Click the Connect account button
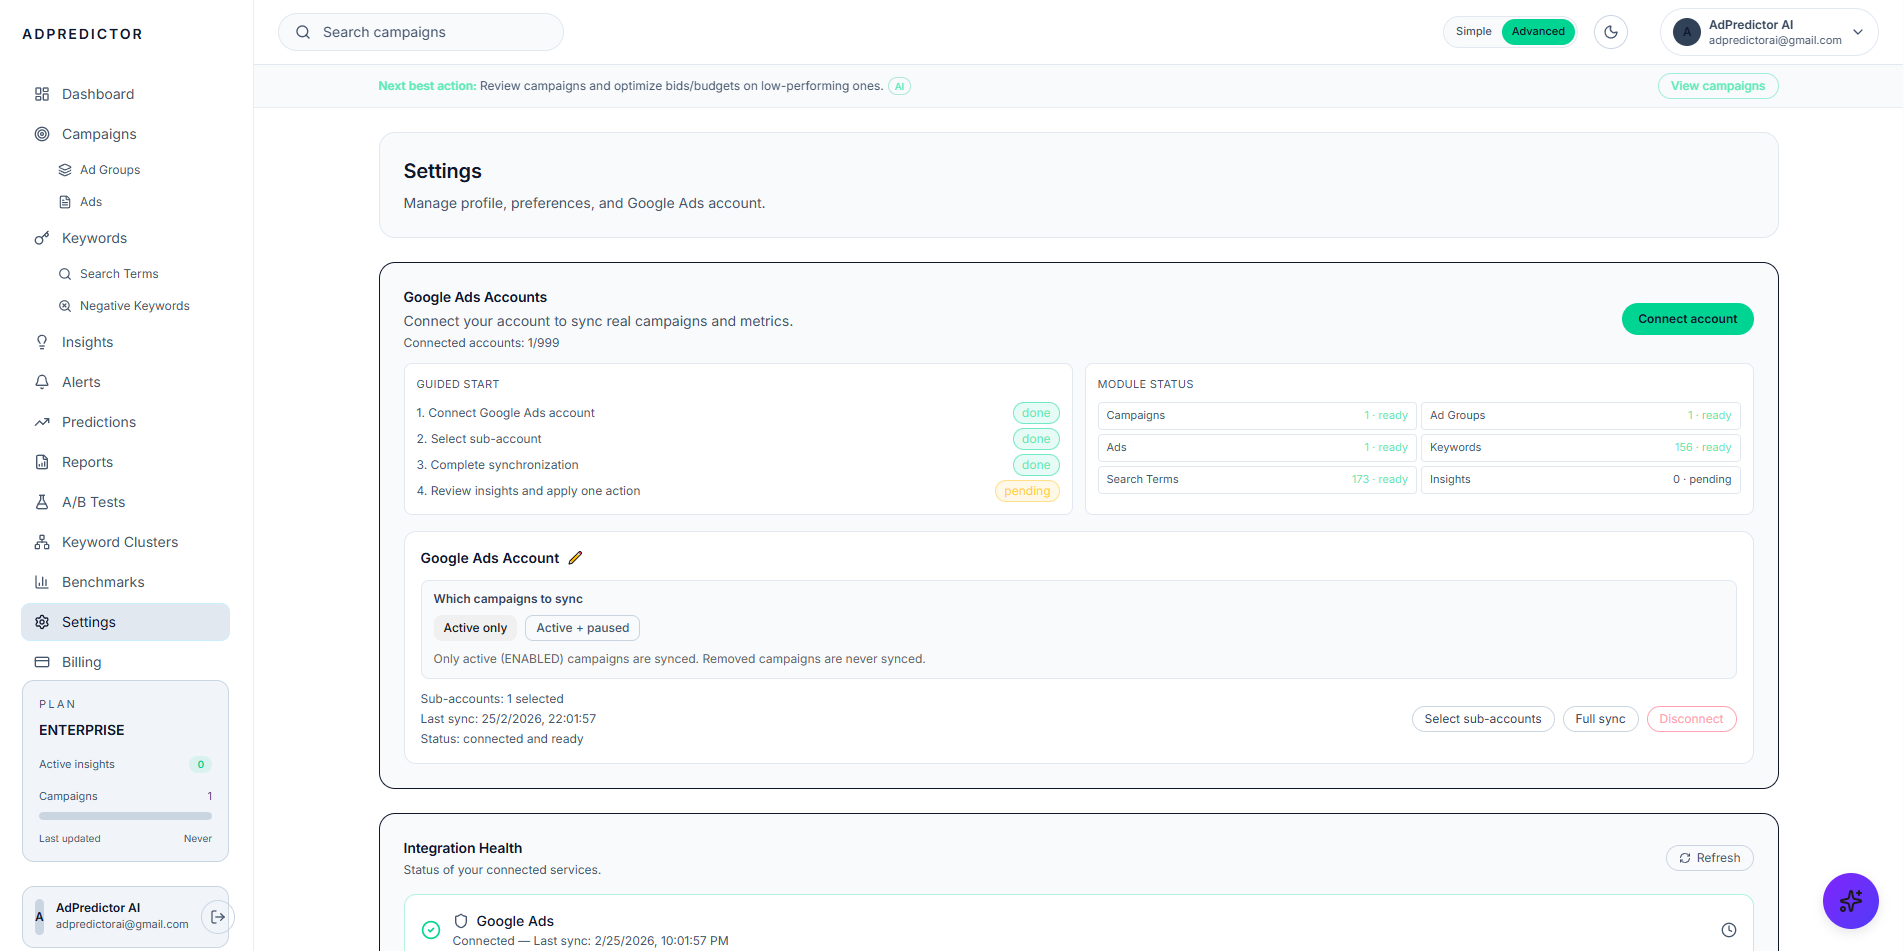Viewport: 1904px width, 951px height. [1687, 318]
